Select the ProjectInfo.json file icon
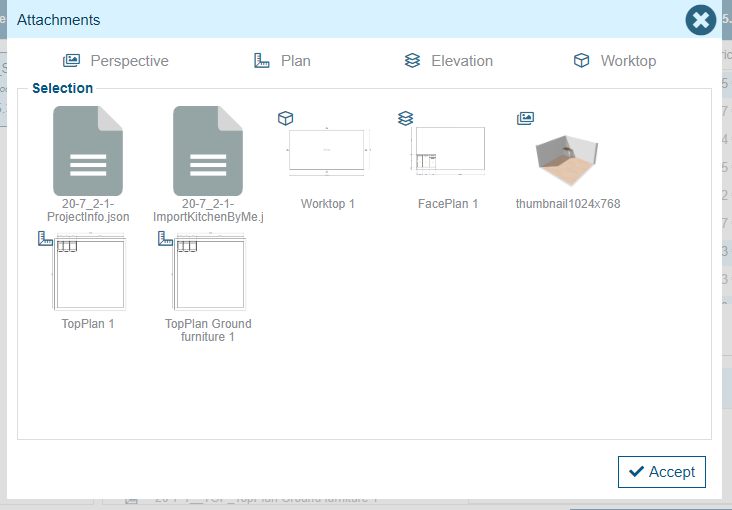The height and width of the screenshot is (510, 732). [x=88, y=151]
